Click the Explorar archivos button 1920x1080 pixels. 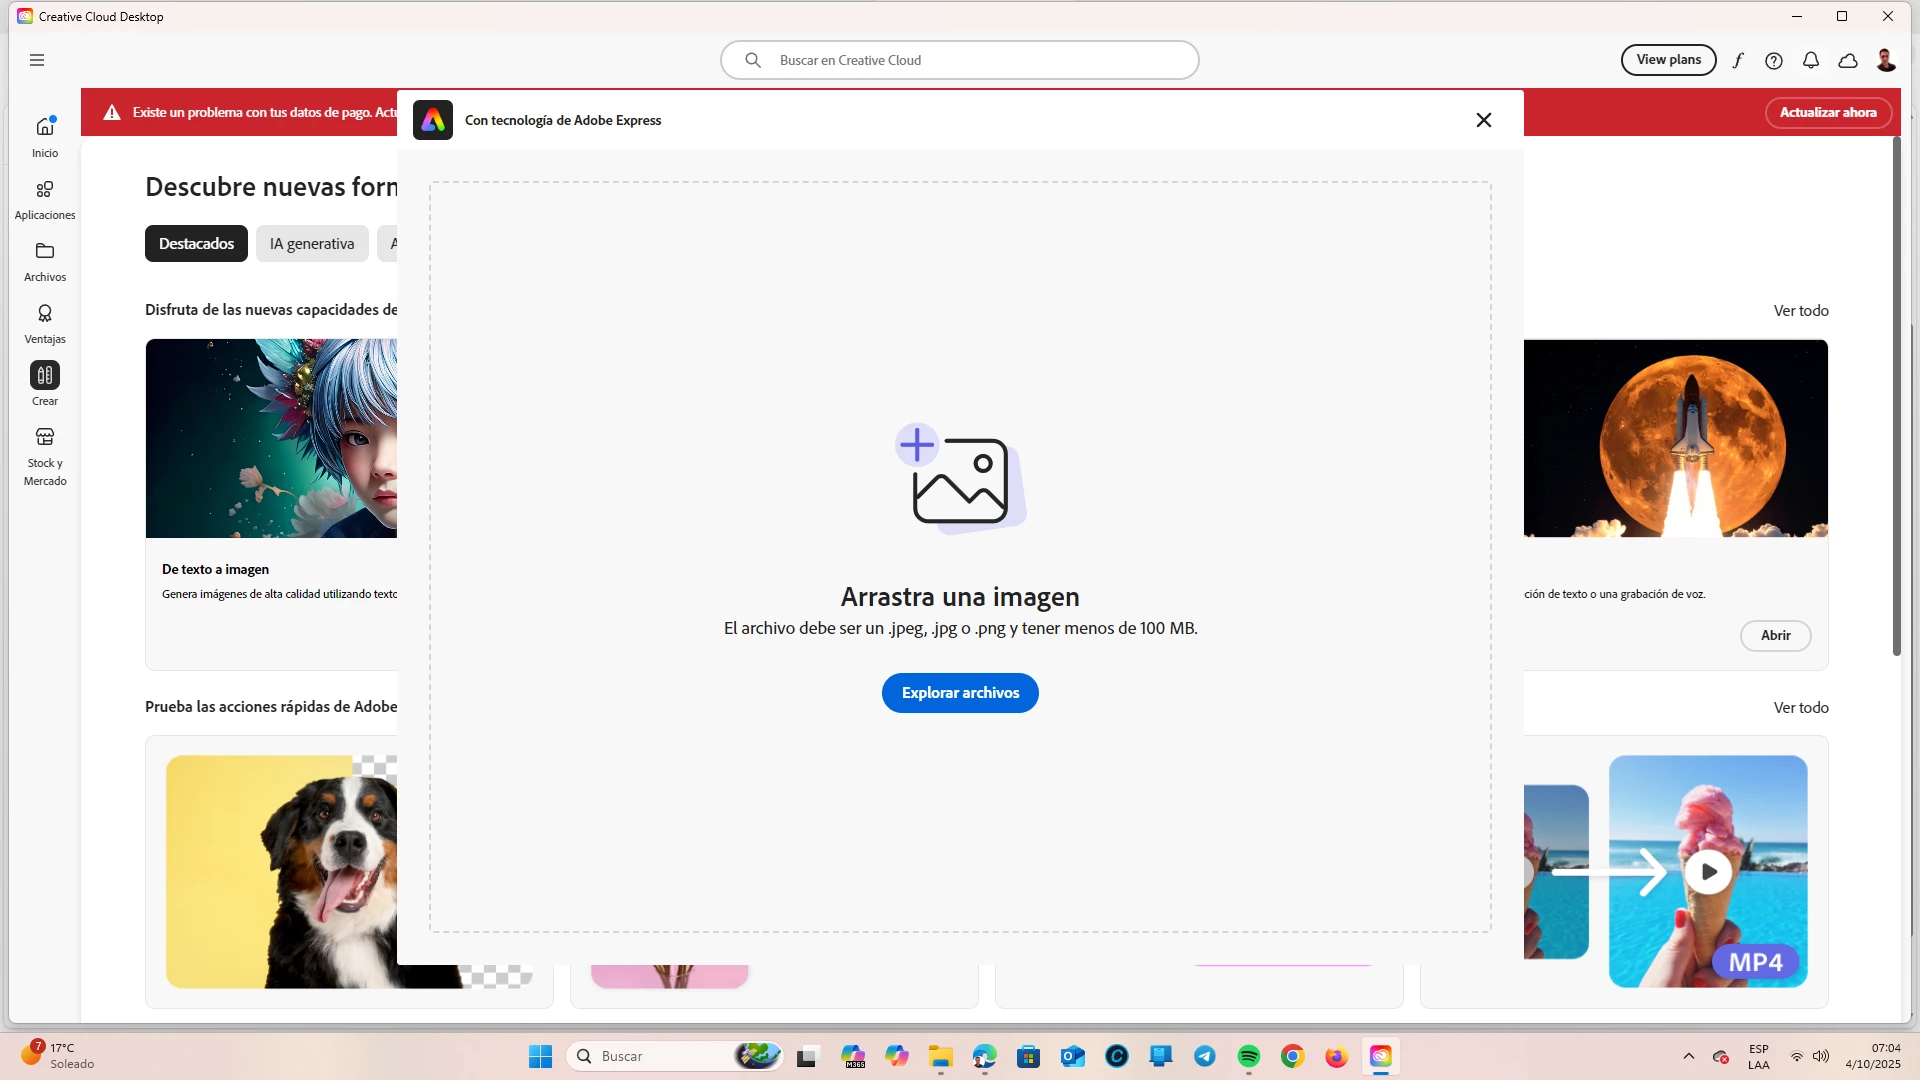click(960, 693)
